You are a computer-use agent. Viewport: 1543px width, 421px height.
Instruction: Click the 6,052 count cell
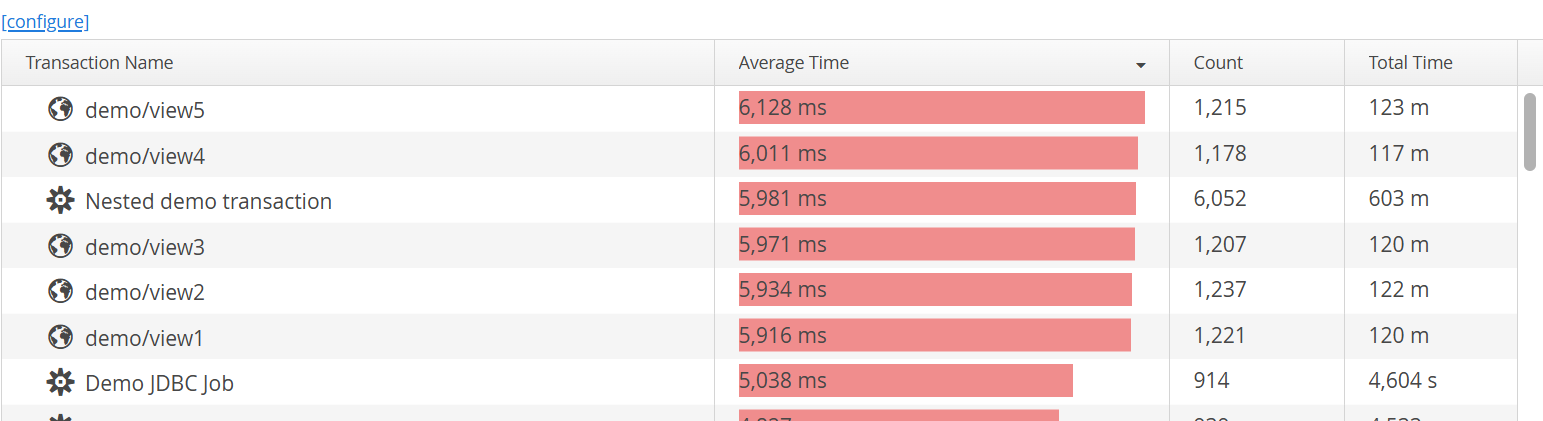coord(1220,199)
